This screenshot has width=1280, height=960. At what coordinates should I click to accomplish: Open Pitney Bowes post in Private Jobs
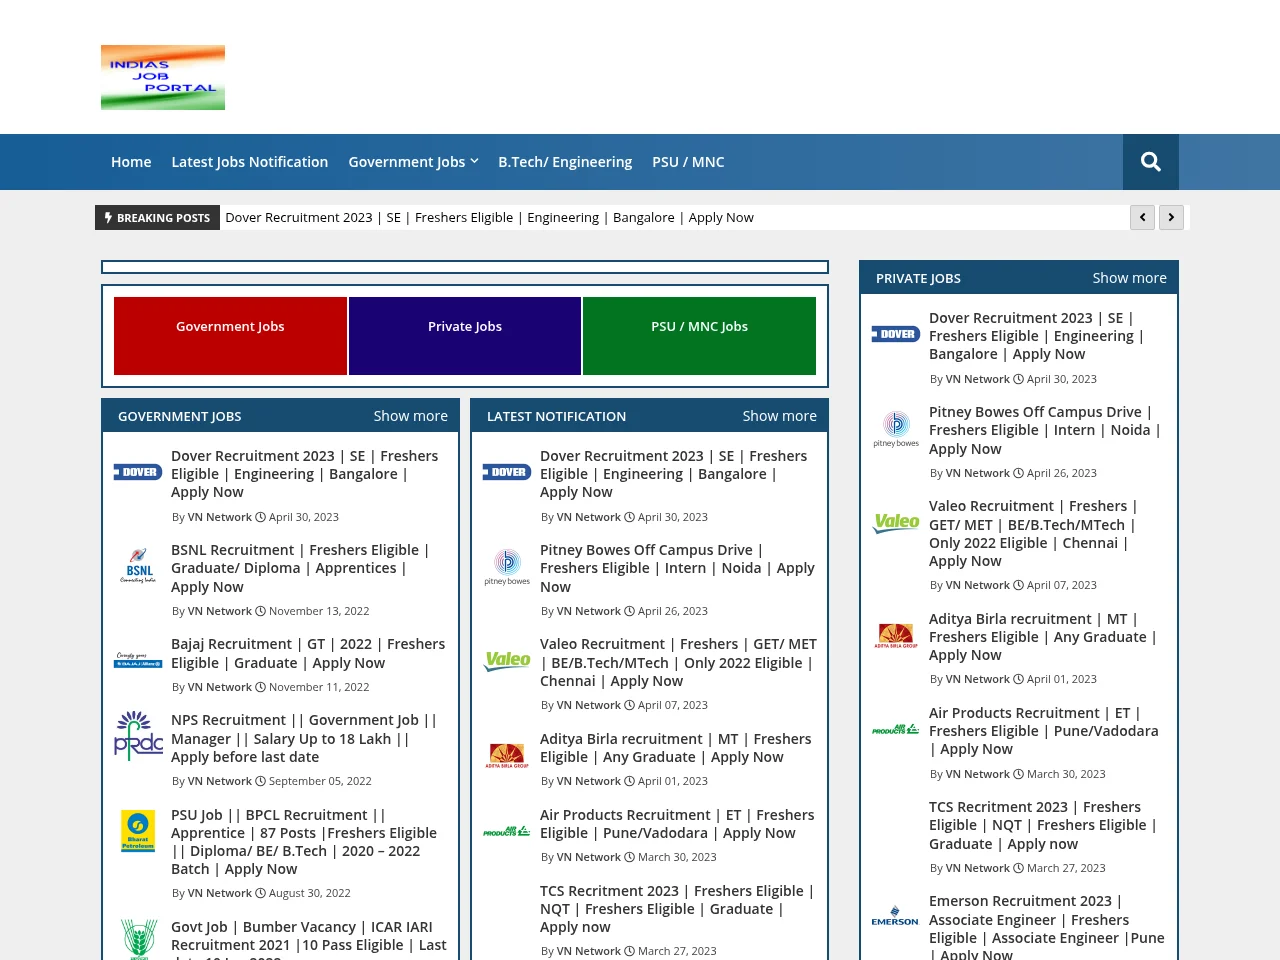1045,430
